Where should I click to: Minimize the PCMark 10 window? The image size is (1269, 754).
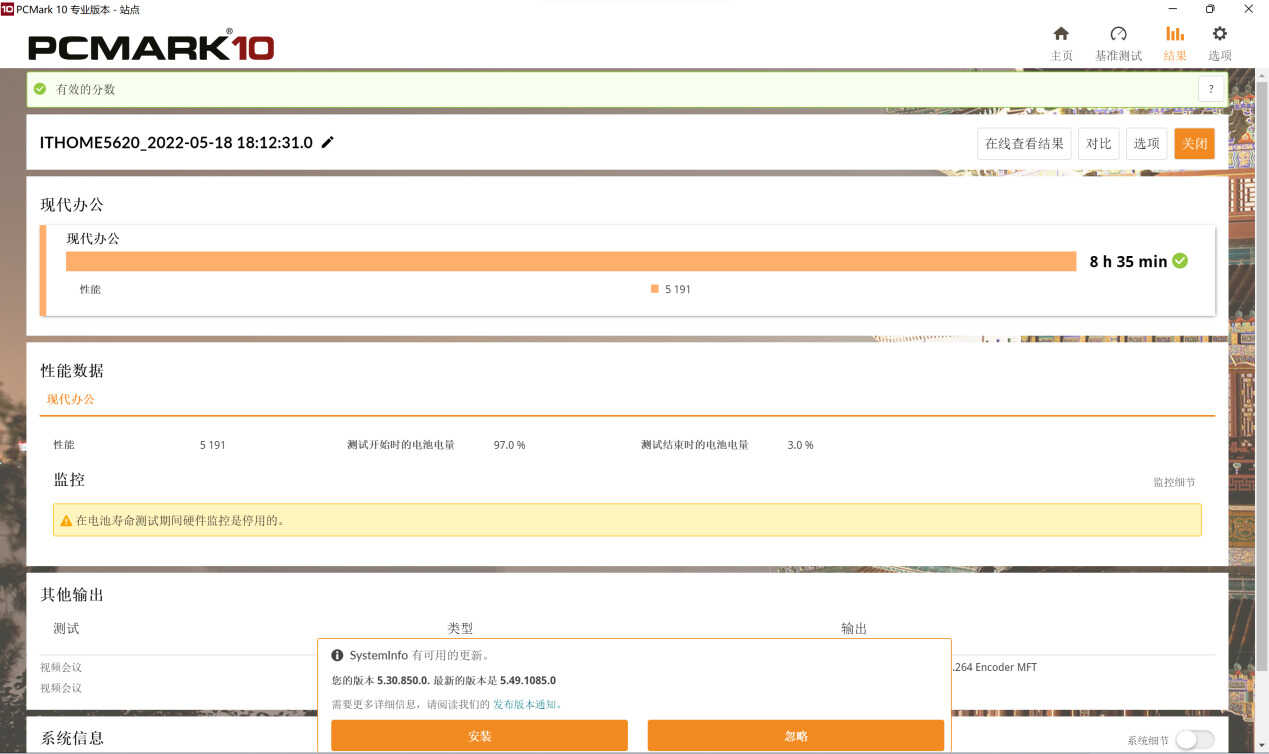[x=1171, y=9]
